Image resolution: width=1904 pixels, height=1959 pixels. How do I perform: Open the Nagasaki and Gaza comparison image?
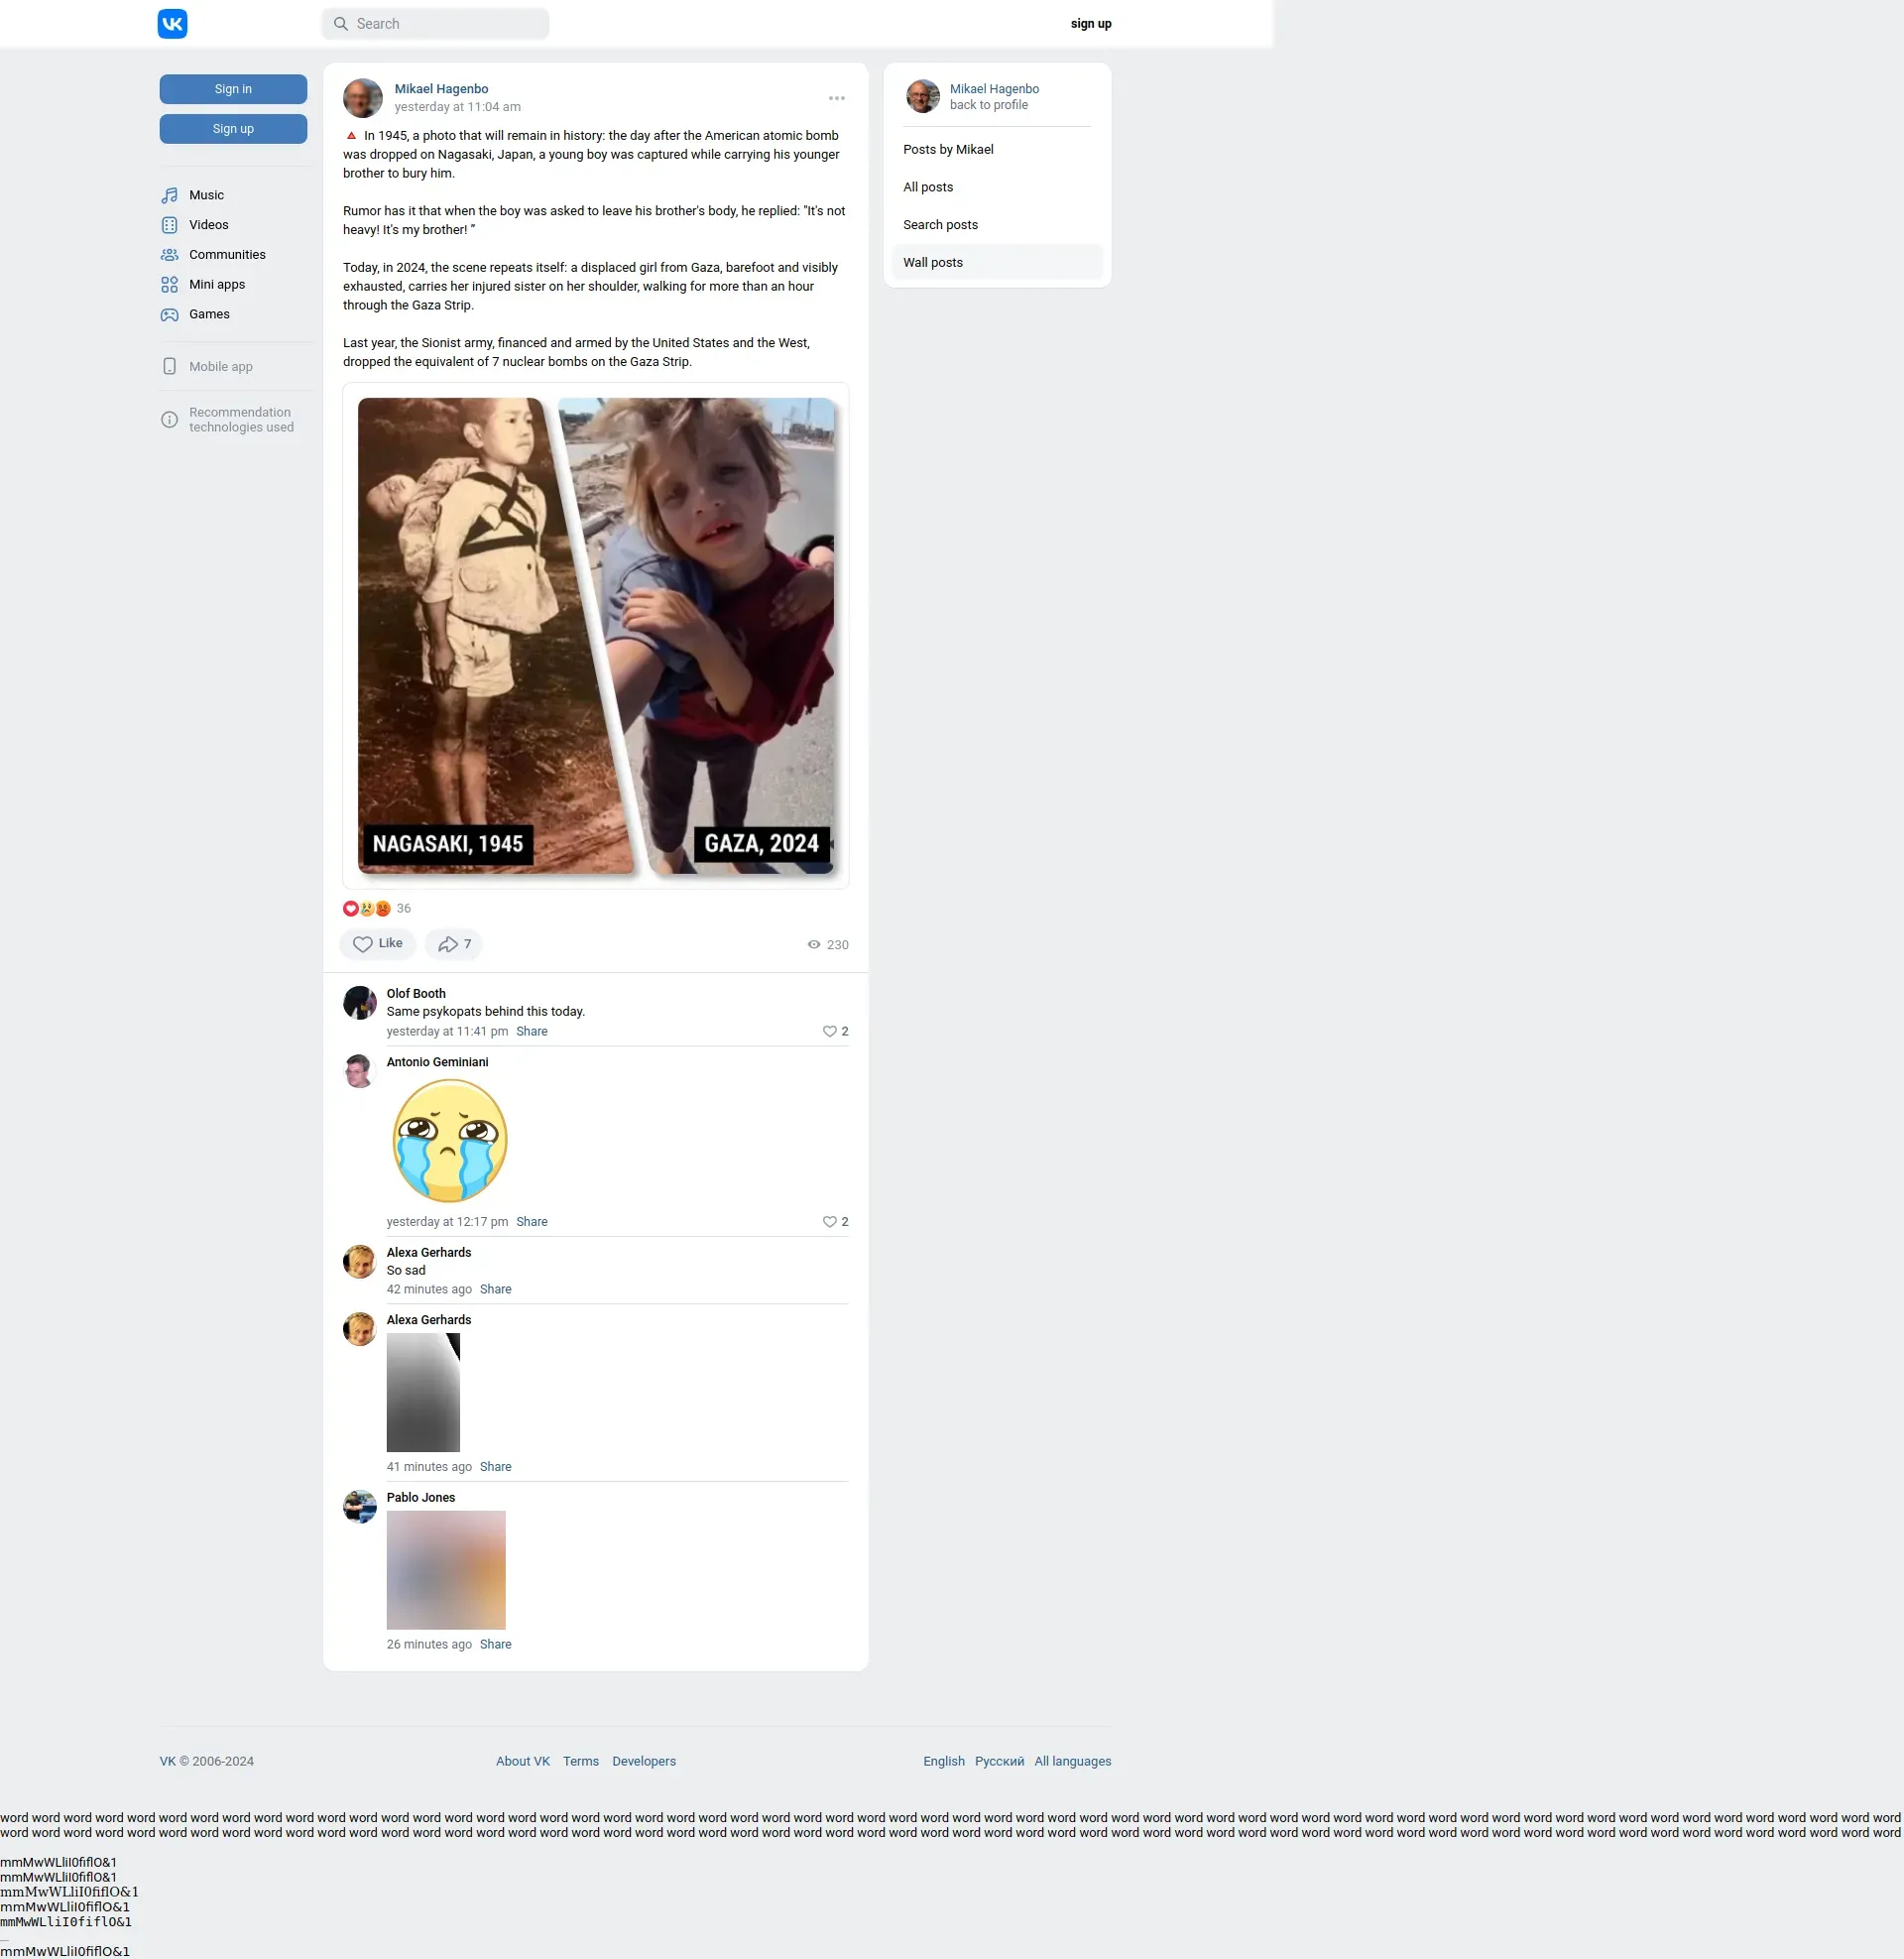tap(595, 635)
